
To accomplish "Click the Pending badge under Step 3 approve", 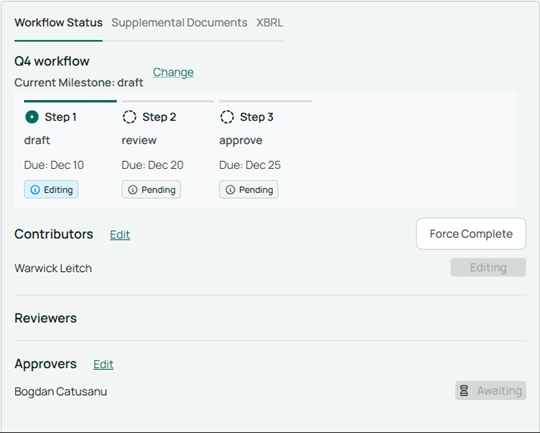I will pos(249,189).
